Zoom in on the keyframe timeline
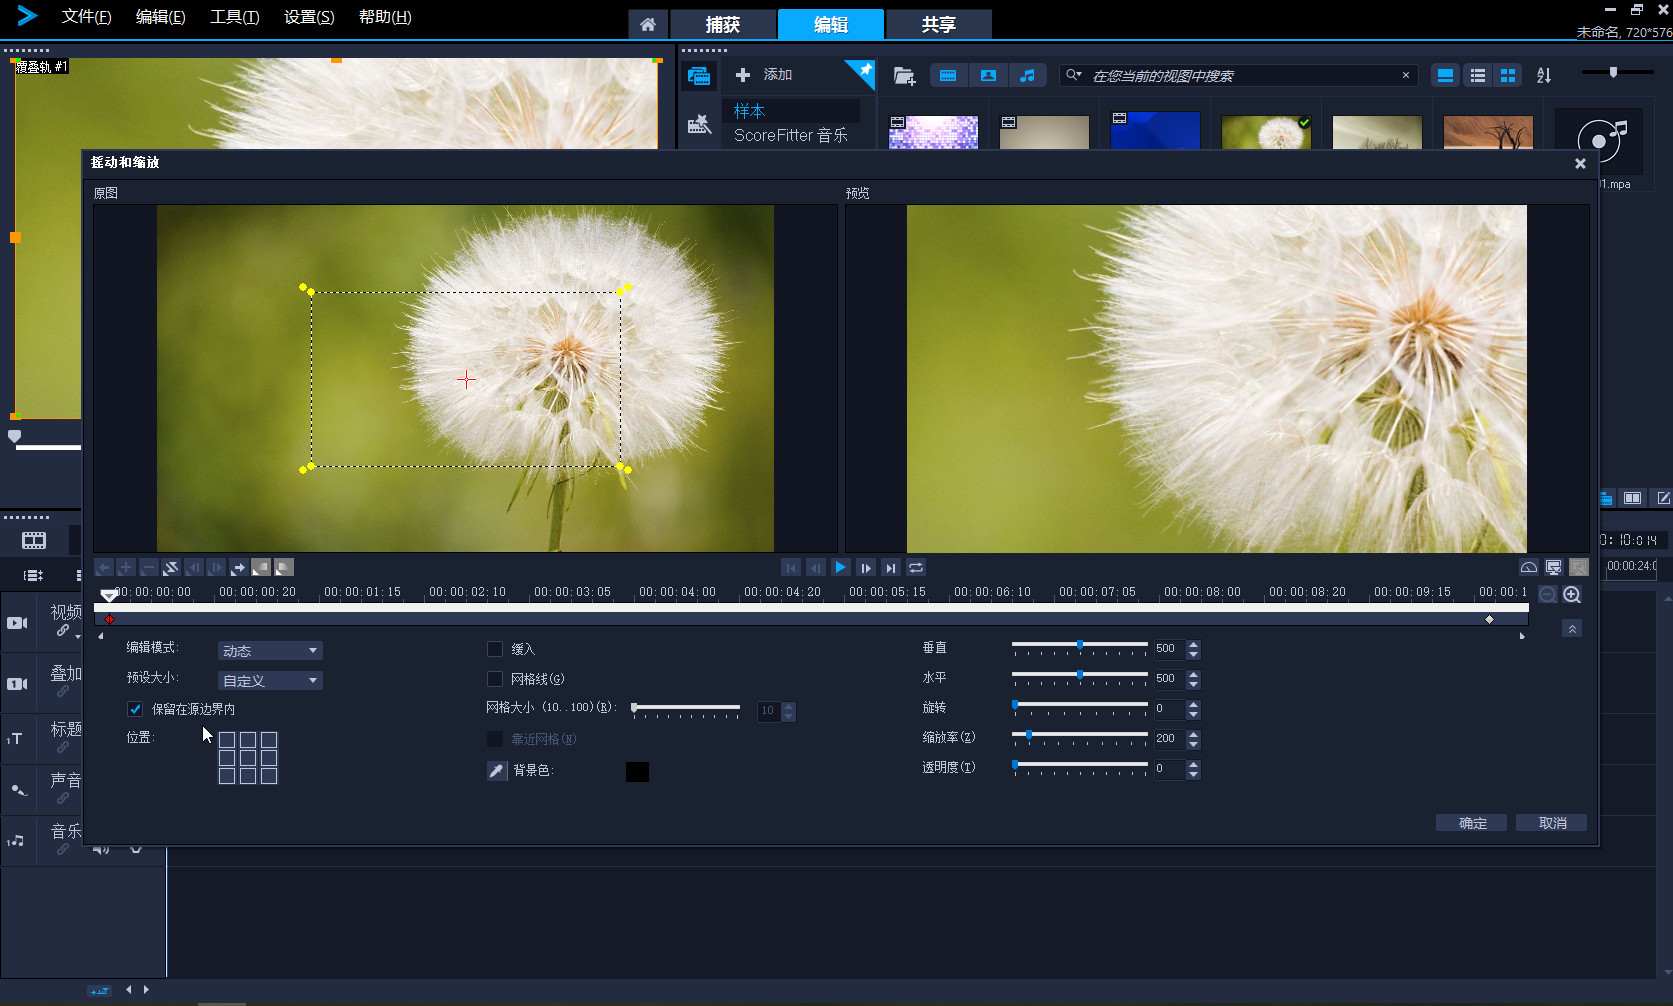 [1572, 595]
